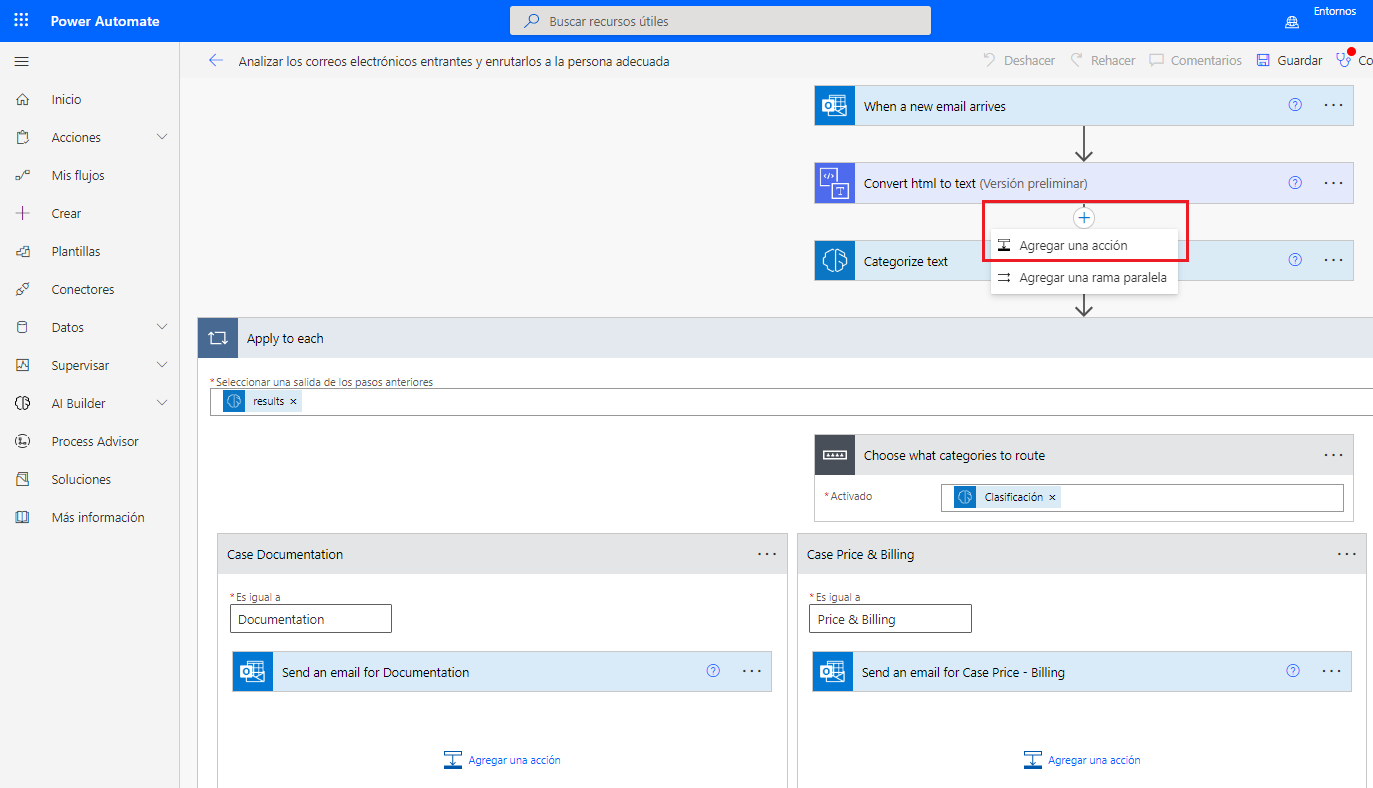Open more options for Categorize text
Screen dimensions: 1373x788
pos(1333,260)
